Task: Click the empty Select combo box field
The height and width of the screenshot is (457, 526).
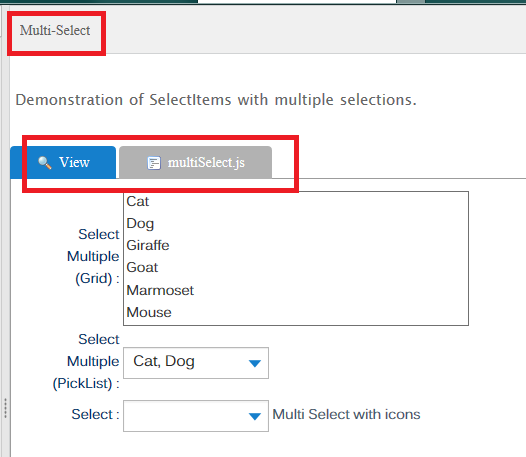Action: [196, 416]
